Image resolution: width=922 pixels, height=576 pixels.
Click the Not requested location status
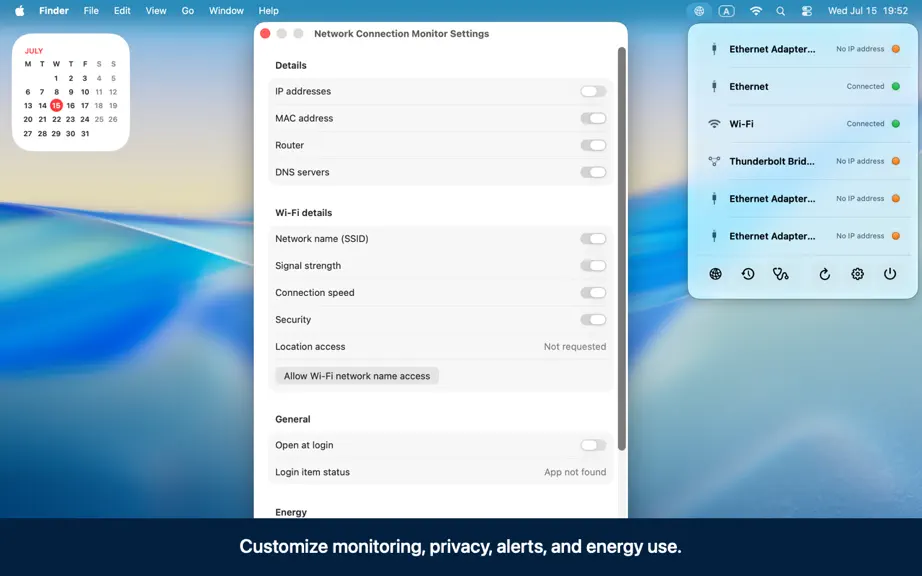(x=574, y=347)
